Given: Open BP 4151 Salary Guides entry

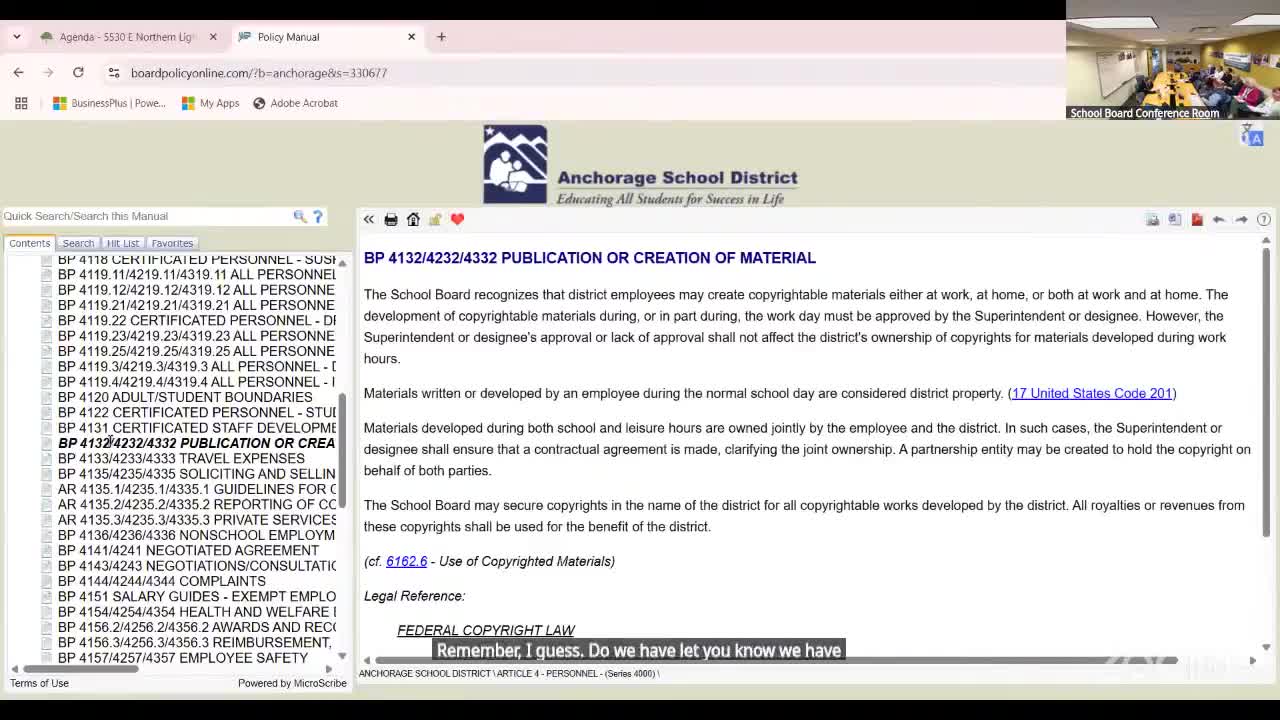Looking at the screenshot, I should pos(197,597).
